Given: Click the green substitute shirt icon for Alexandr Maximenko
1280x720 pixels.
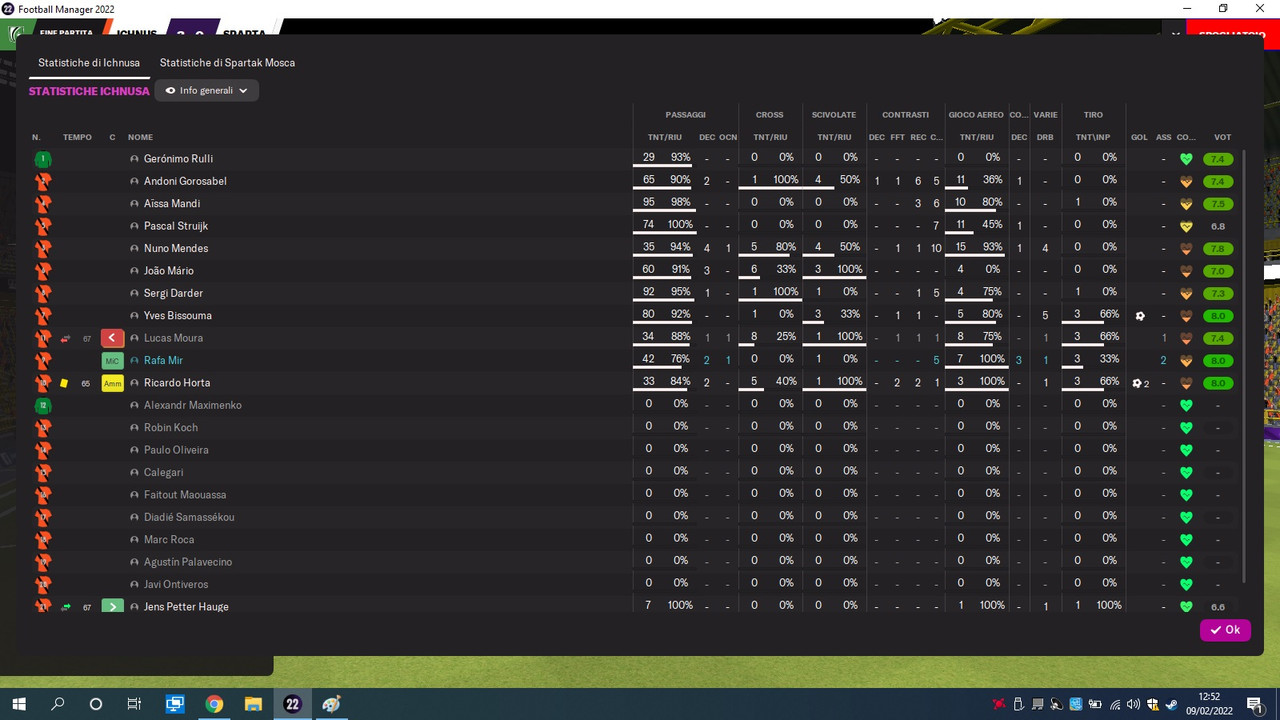Looking at the screenshot, I should click(x=42, y=406).
